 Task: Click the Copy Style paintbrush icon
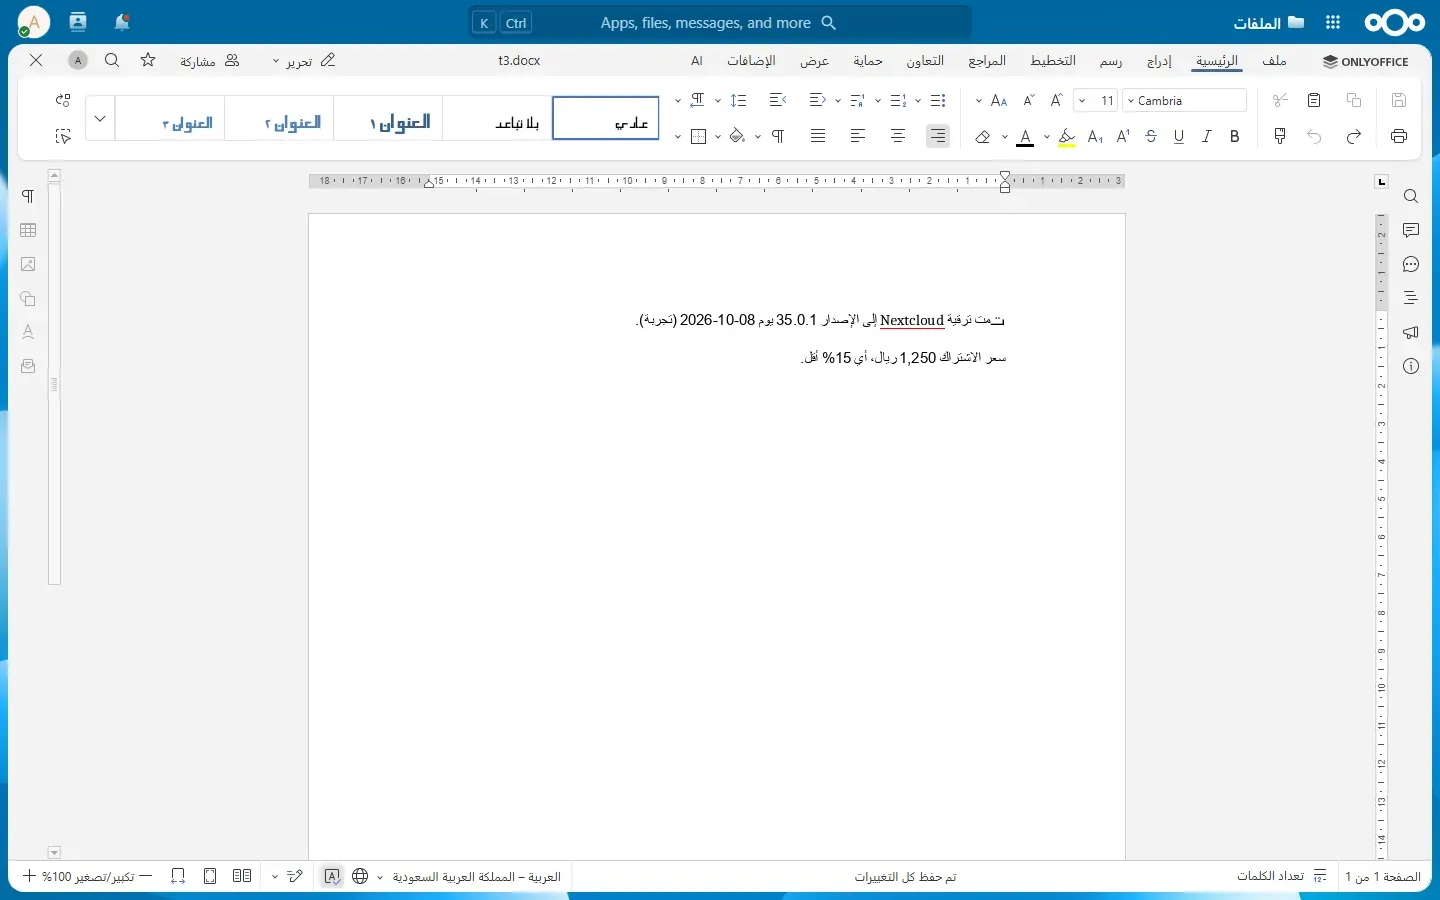click(1280, 136)
